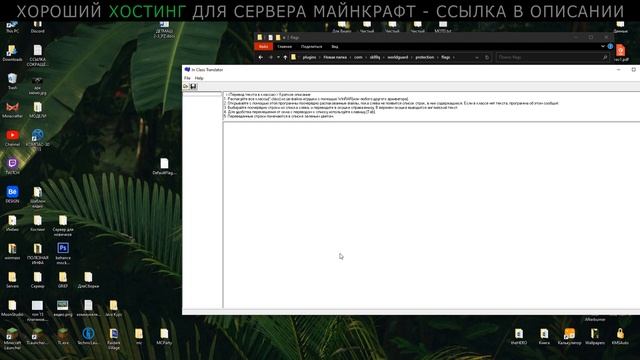Select the МОДЕЛИ folder on desktop
The image size is (640, 360).
(x=38, y=110)
